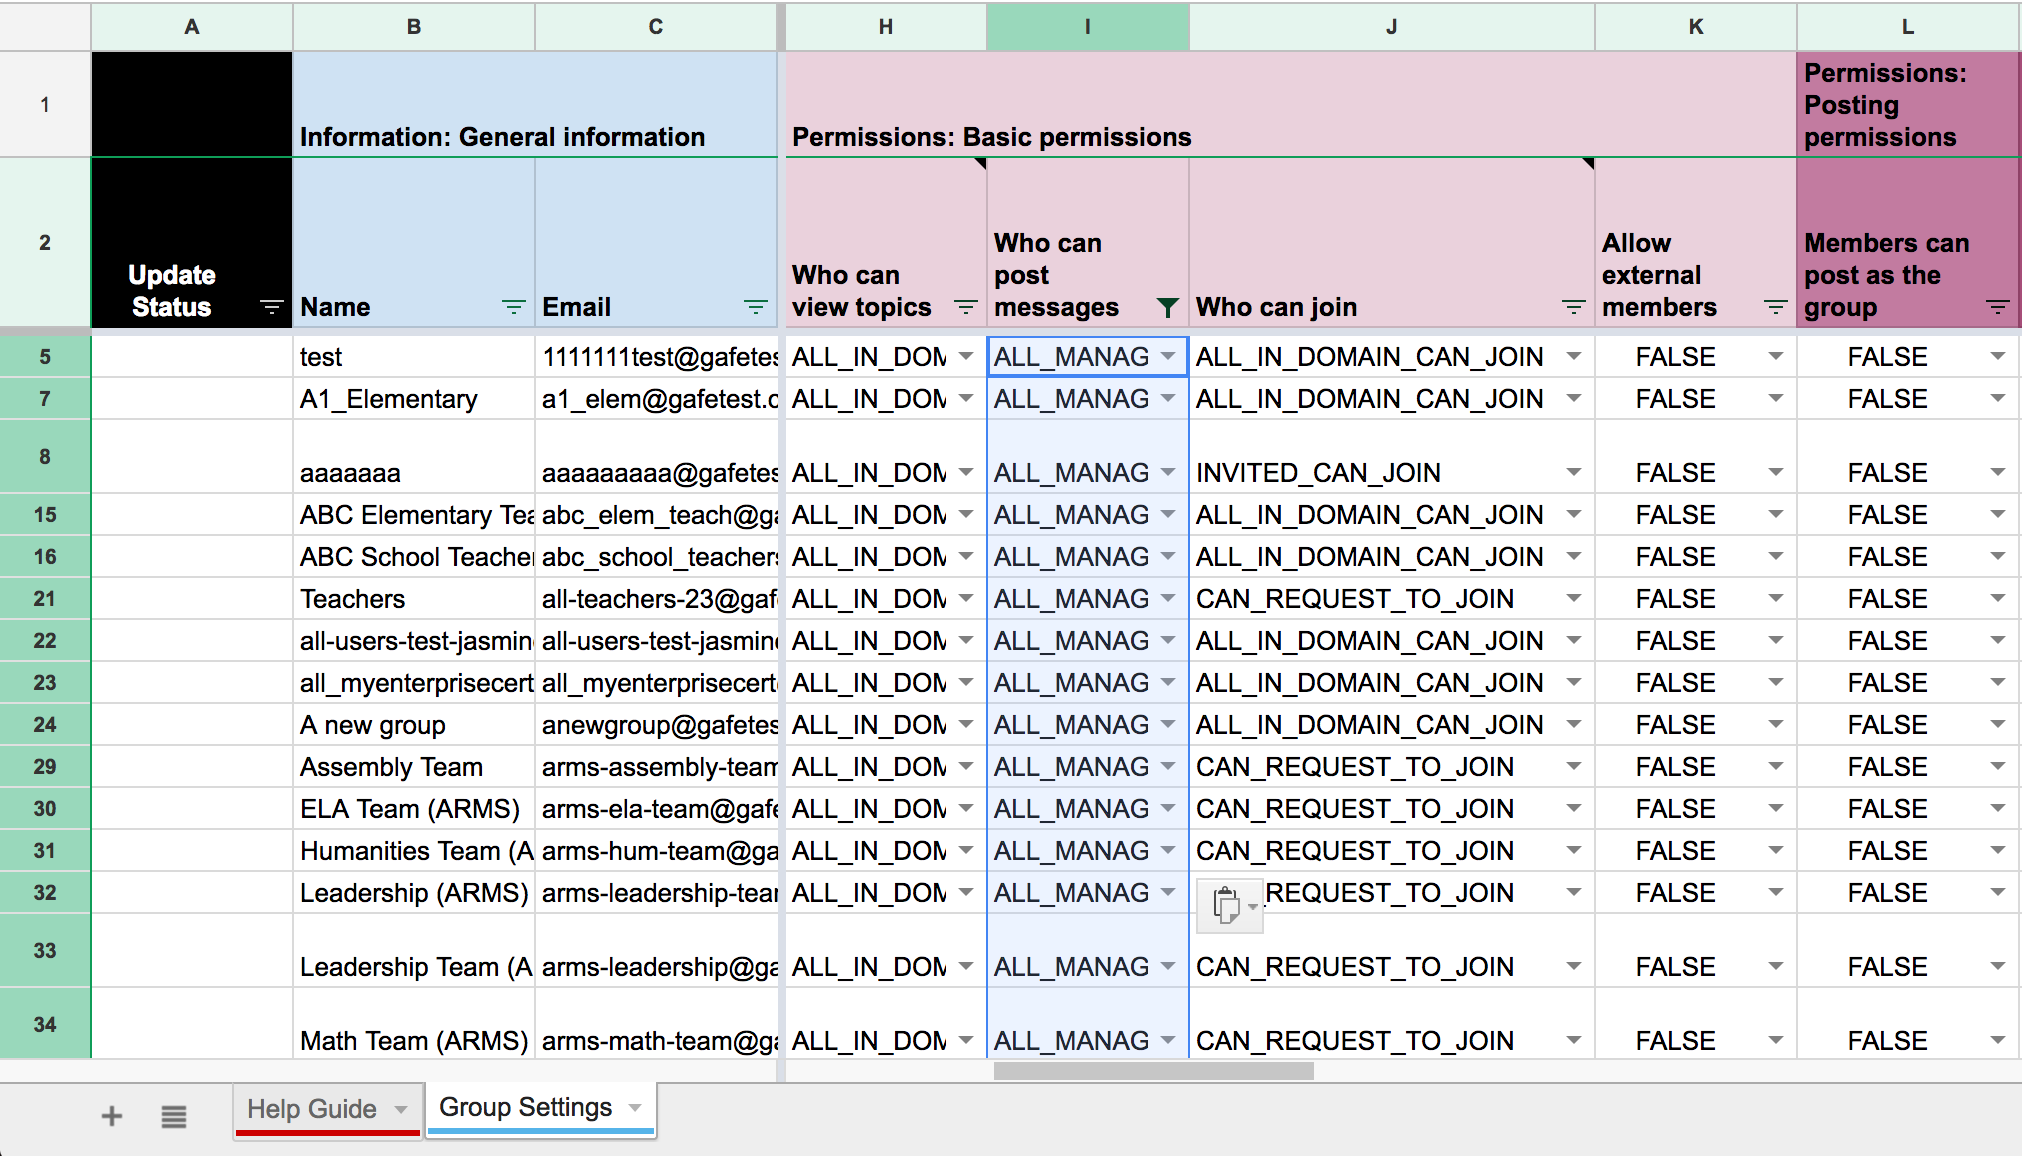The width and height of the screenshot is (2022, 1156).
Task: Open Group Settings tab menu arrow
Action: pyautogui.click(x=635, y=1108)
